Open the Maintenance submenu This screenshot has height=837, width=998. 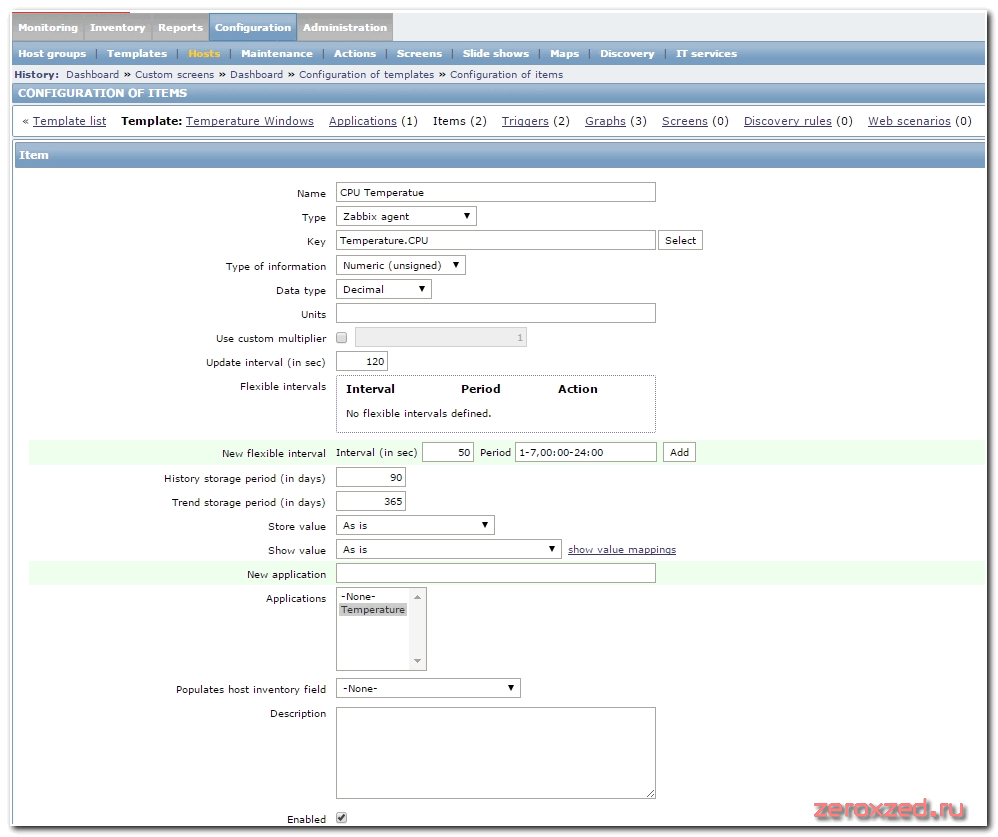[x=276, y=54]
